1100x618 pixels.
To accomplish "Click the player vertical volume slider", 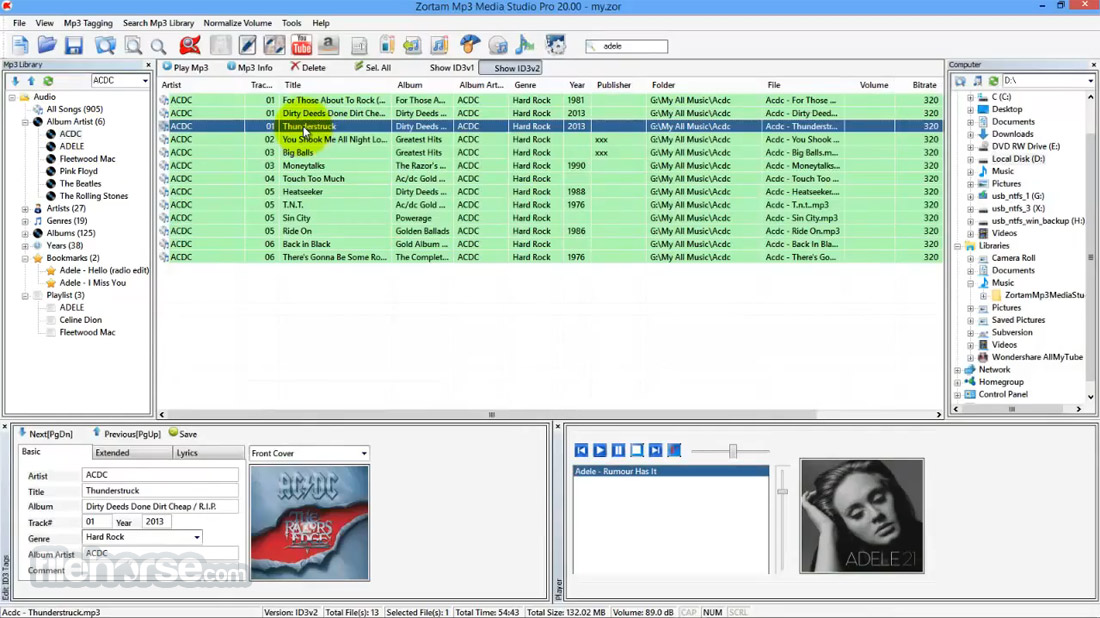I will pyautogui.click(x=782, y=492).
